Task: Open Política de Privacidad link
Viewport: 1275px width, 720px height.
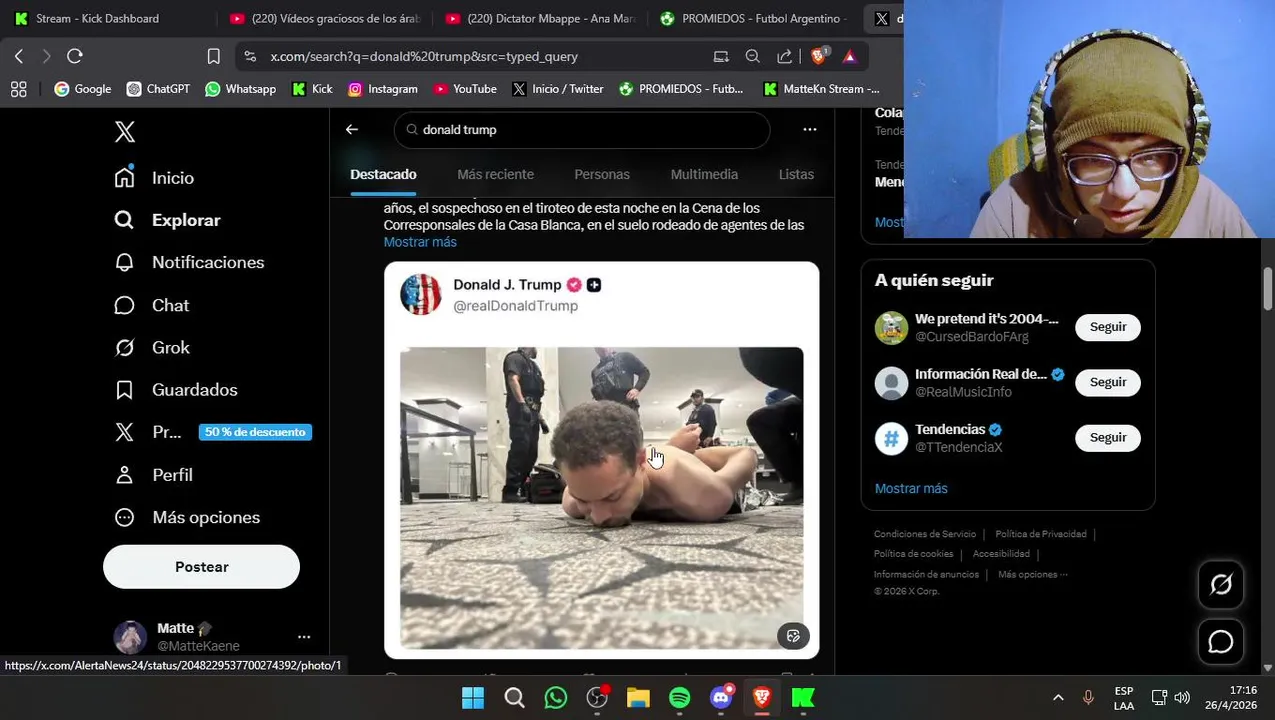Action: (x=1041, y=534)
